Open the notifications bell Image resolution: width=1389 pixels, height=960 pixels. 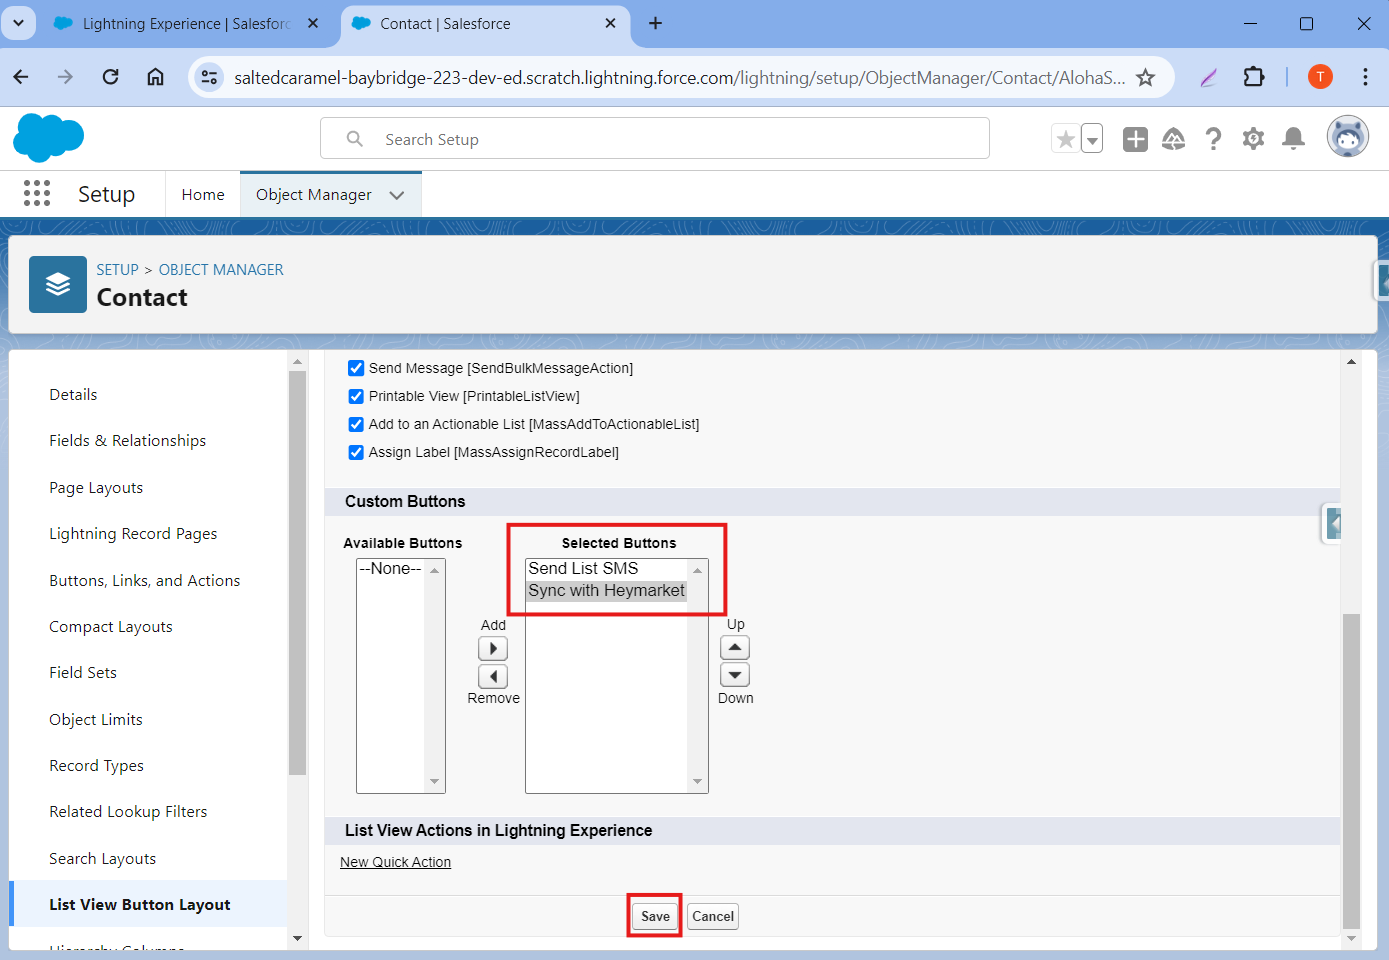1293,139
